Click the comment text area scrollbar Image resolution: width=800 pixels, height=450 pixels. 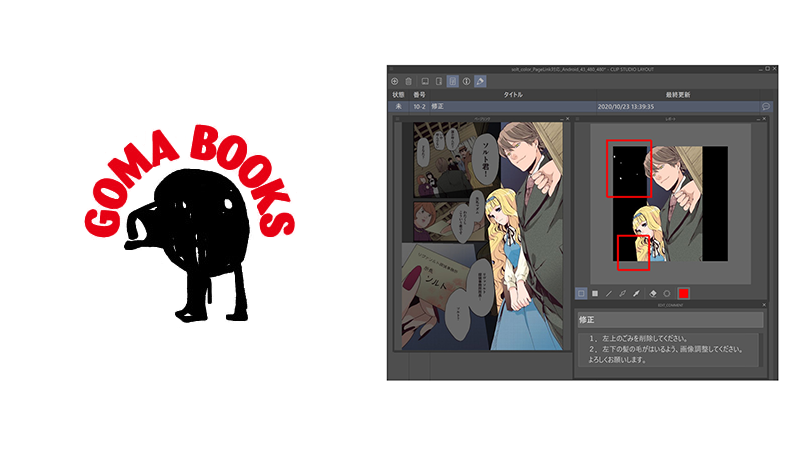pyautogui.click(x=761, y=349)
